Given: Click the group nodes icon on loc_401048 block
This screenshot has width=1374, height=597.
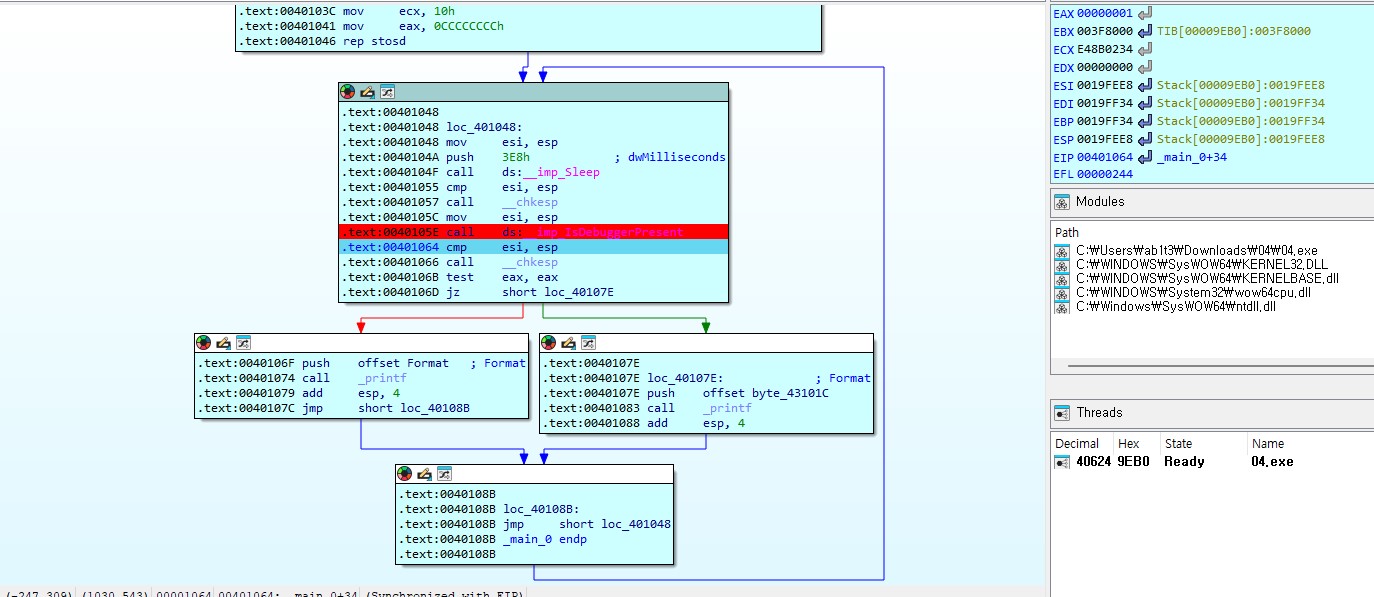Looking at the screenshot, I should [387, 92].
